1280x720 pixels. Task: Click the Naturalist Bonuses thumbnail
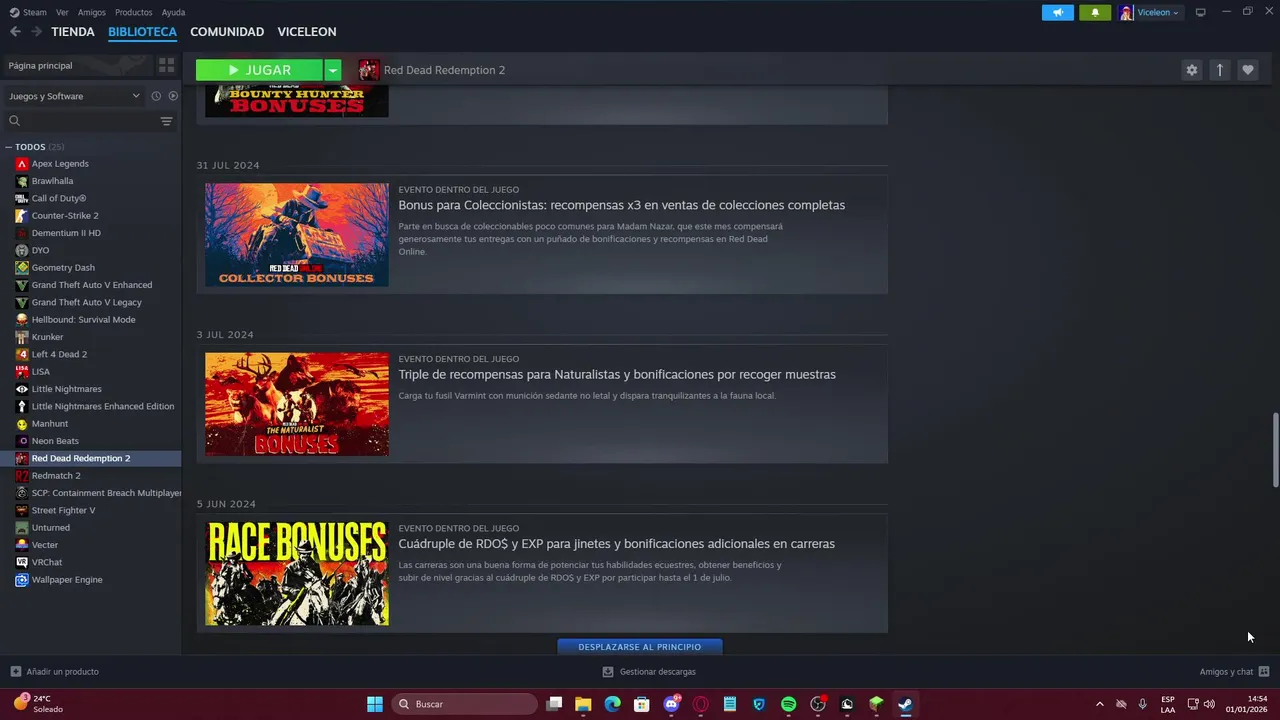[x=297, y=404]
